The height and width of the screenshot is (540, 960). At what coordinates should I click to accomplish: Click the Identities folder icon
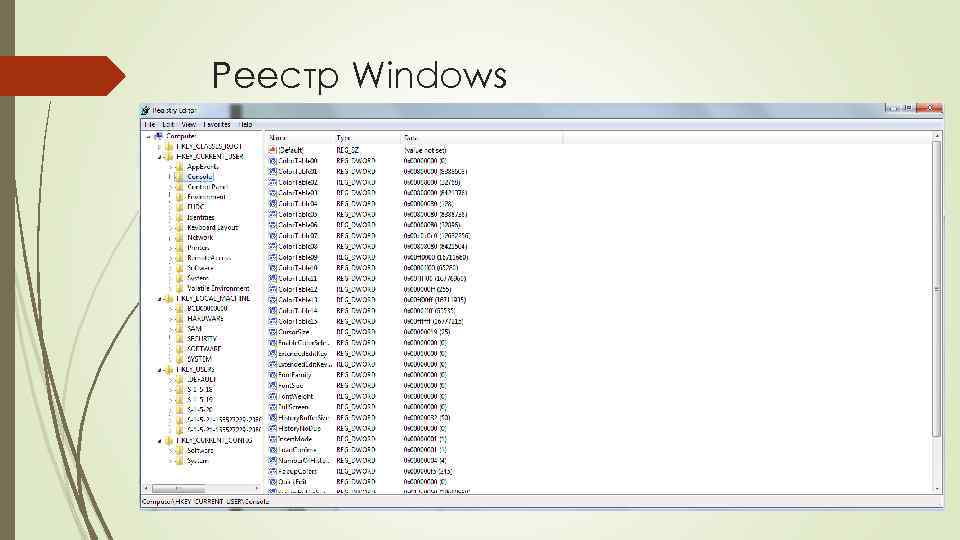(x=179, y=217)
